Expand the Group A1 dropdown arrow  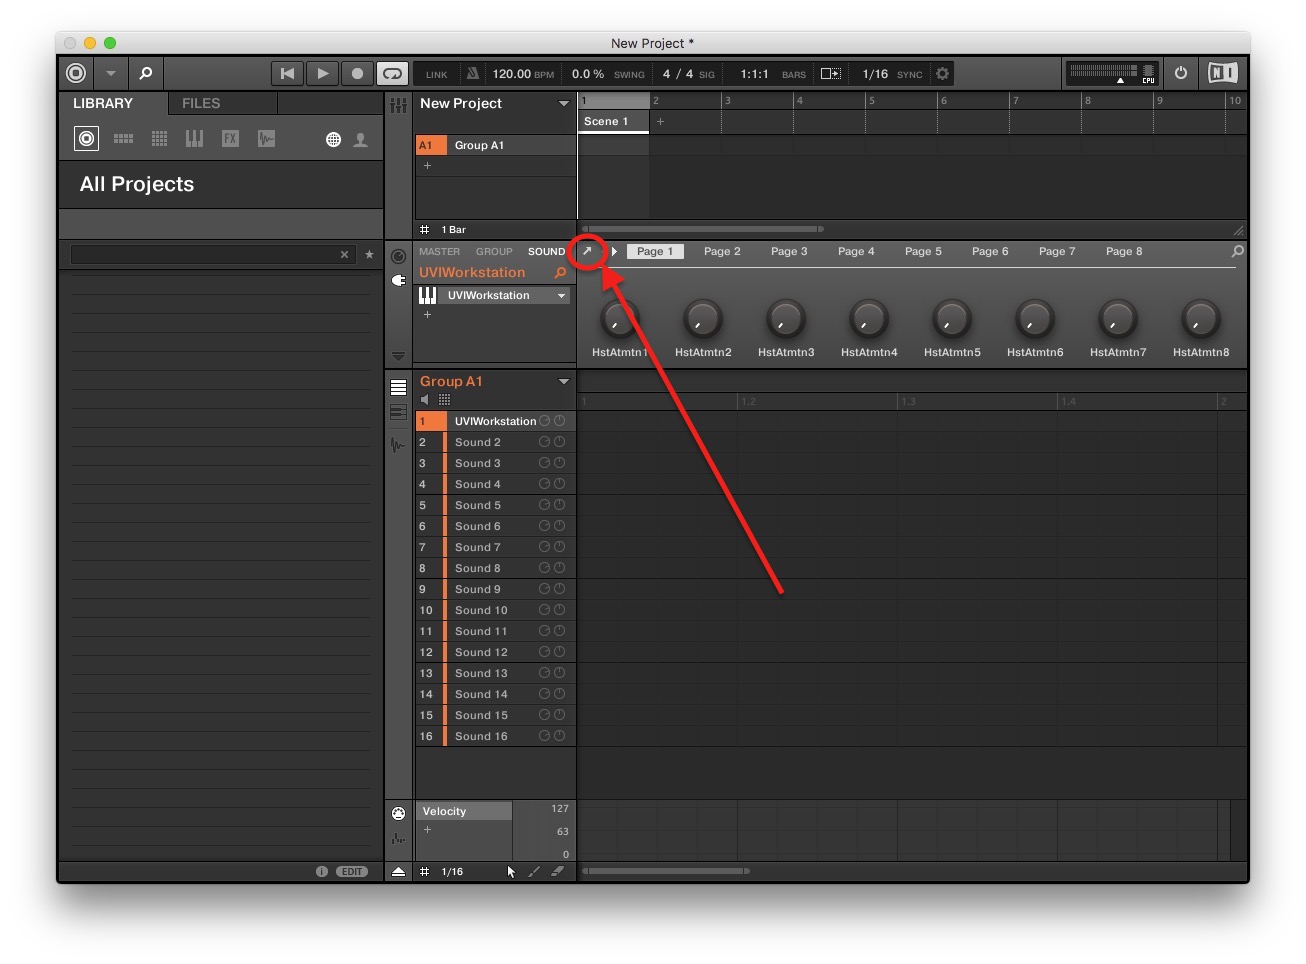[x=564, y=381]
